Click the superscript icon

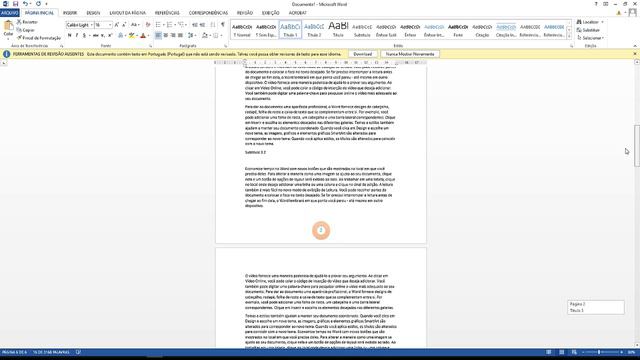click(110, 36)
